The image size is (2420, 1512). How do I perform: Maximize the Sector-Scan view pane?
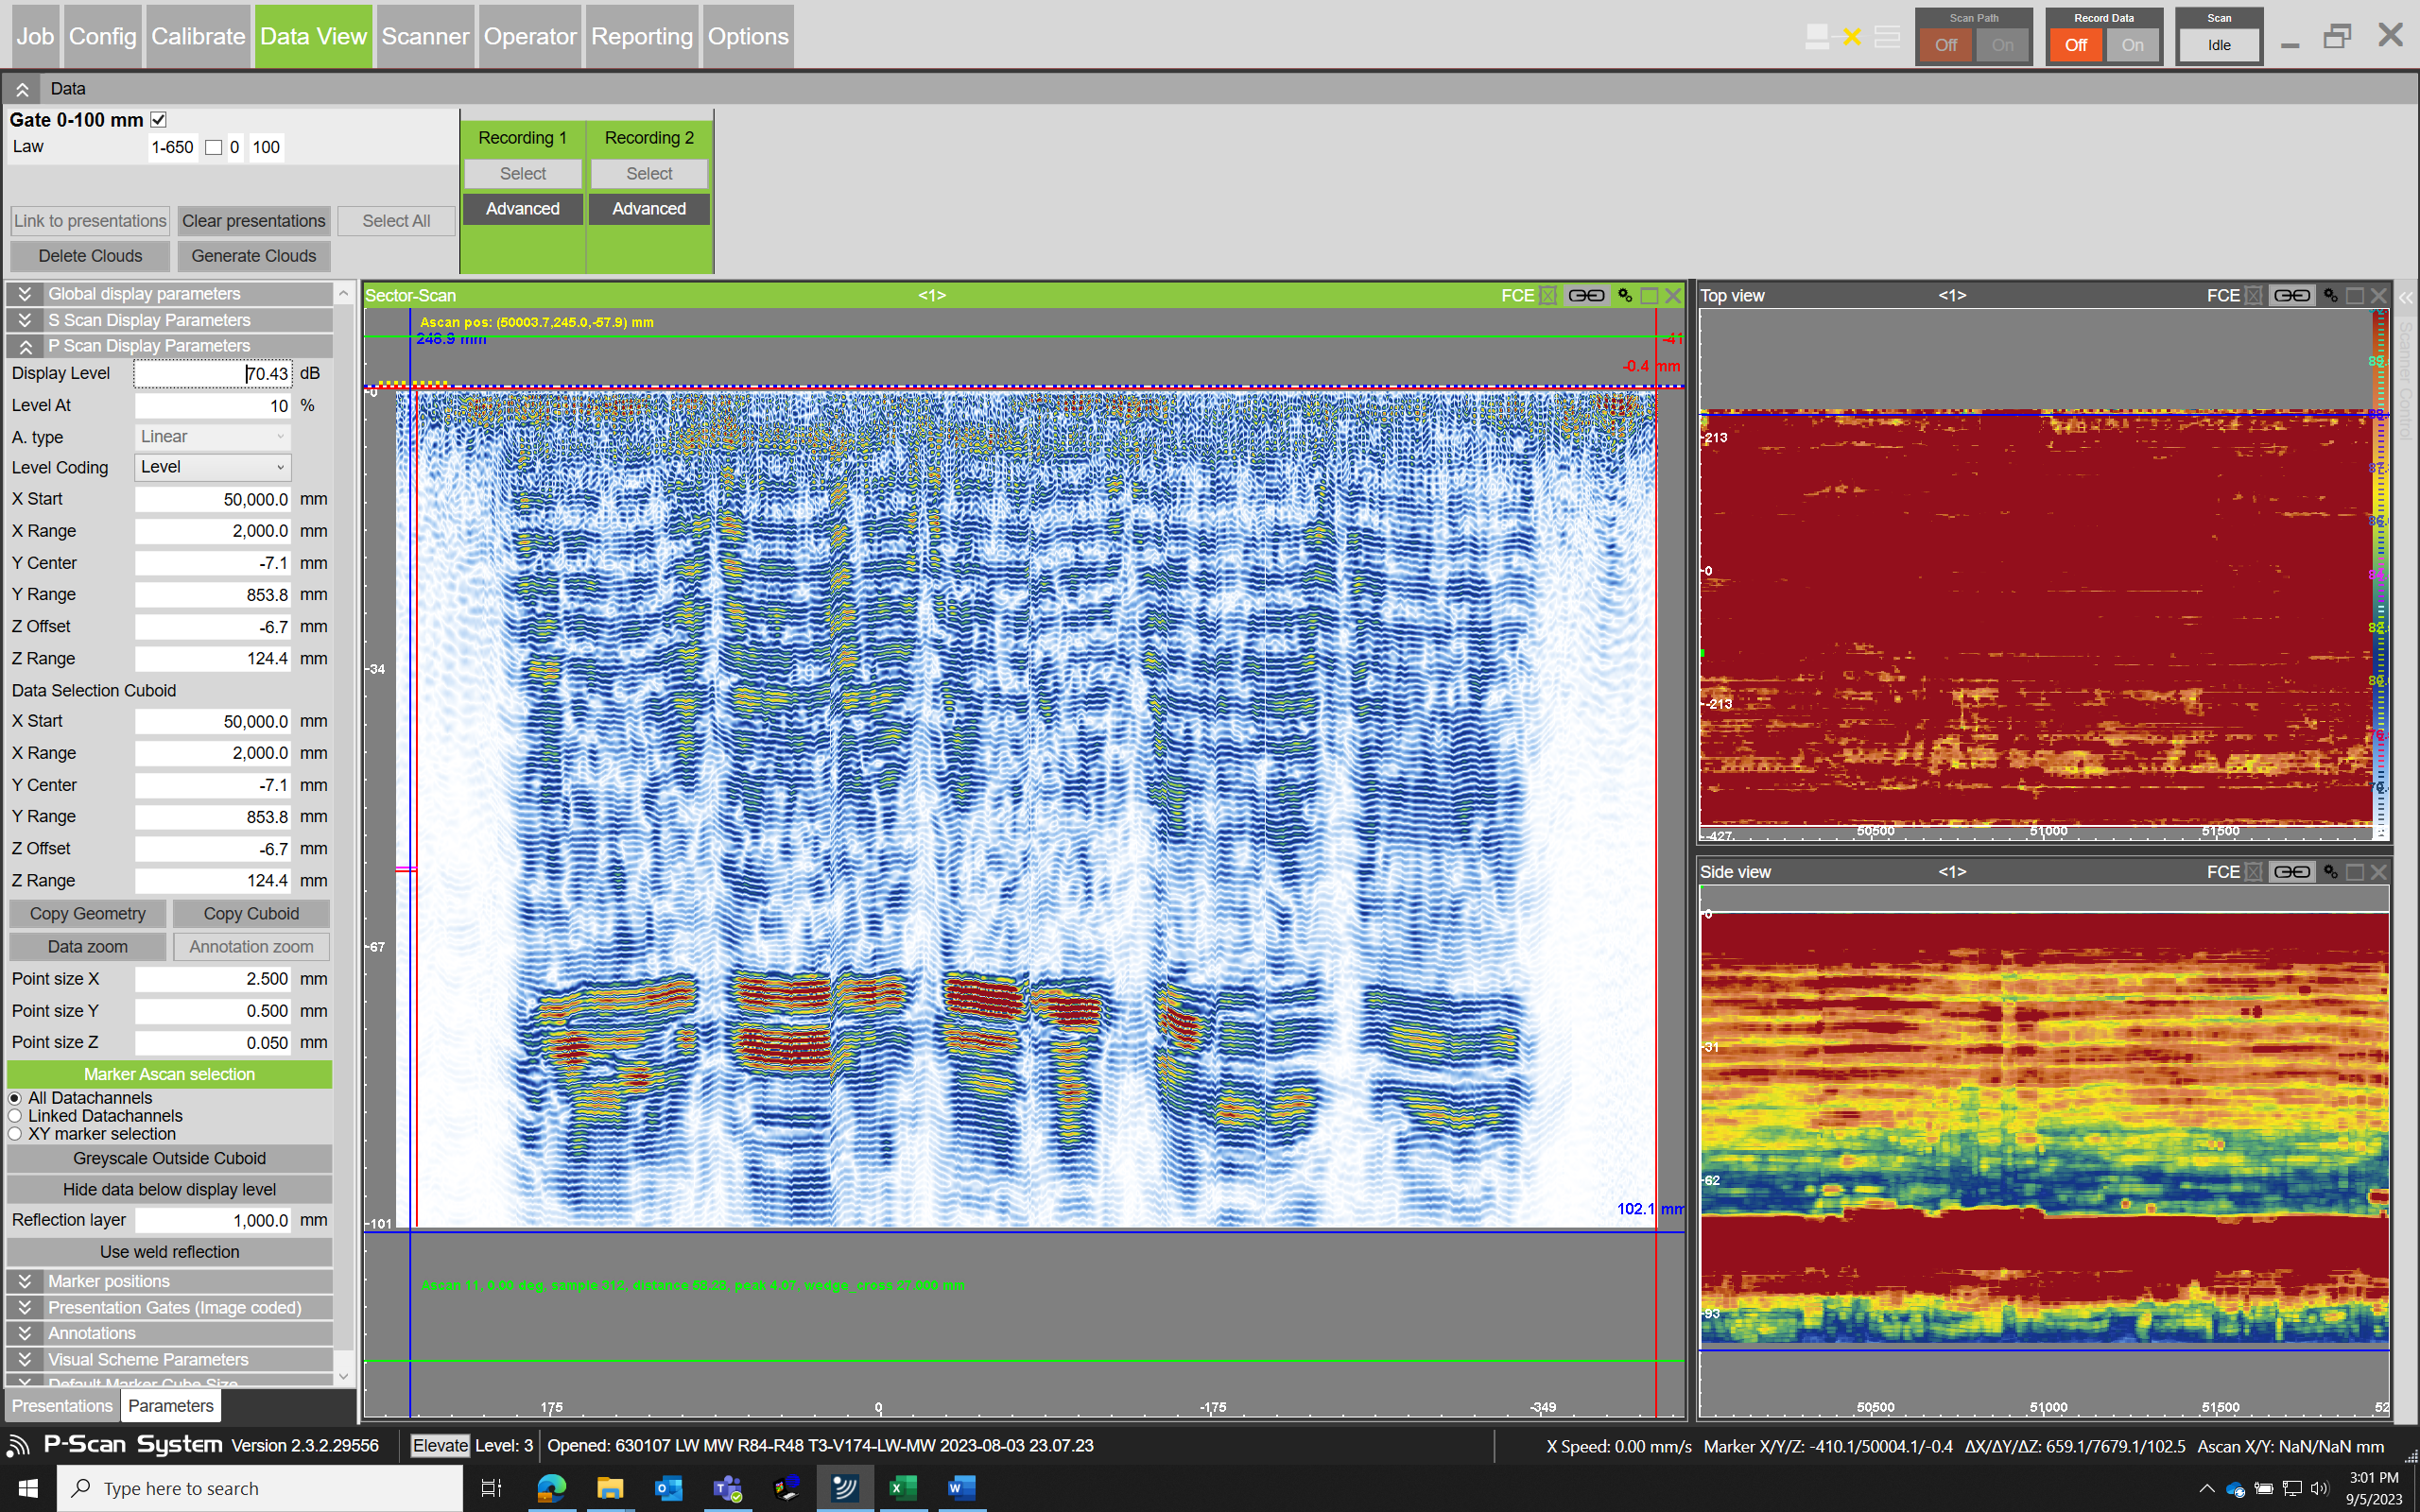point(1649,295)
